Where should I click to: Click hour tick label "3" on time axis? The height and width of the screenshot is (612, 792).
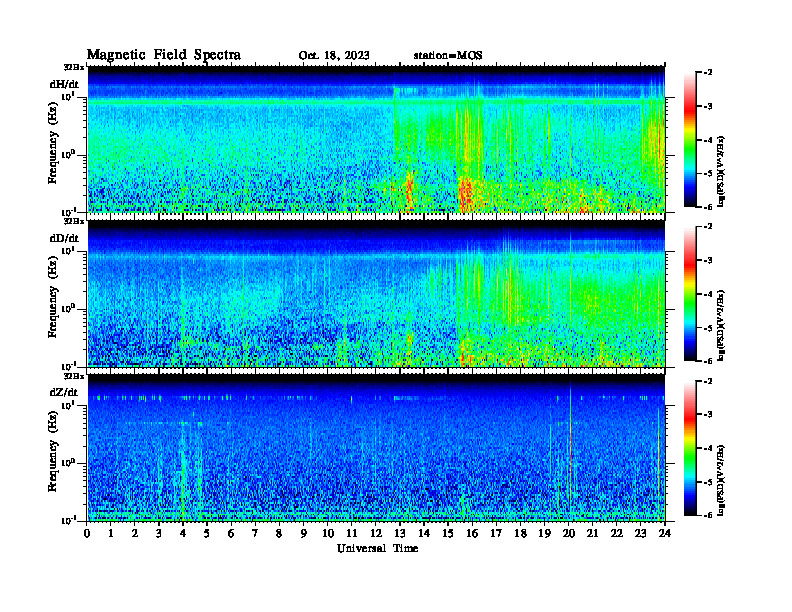pos(159,534)
